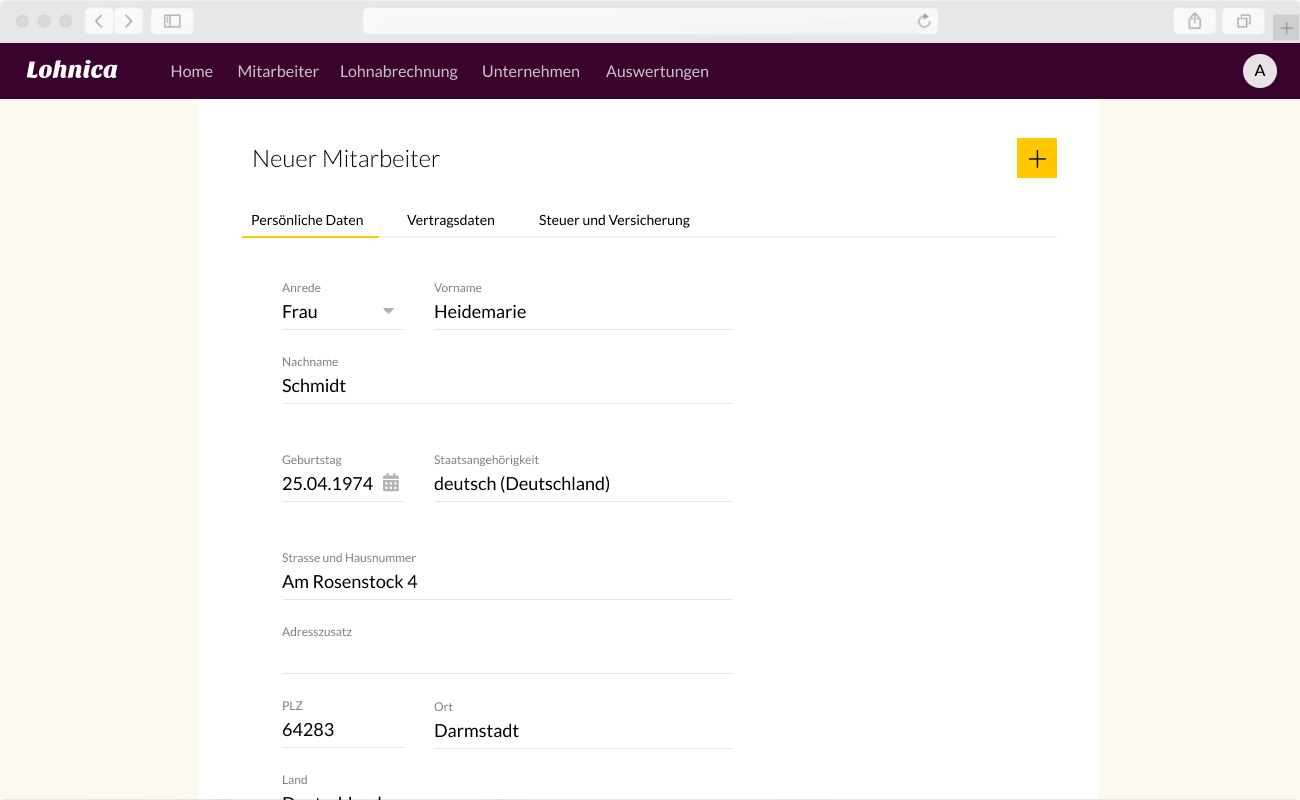
Task: Click the Neuer Mitarbeiter heading
Action: (x=346, y=158)
